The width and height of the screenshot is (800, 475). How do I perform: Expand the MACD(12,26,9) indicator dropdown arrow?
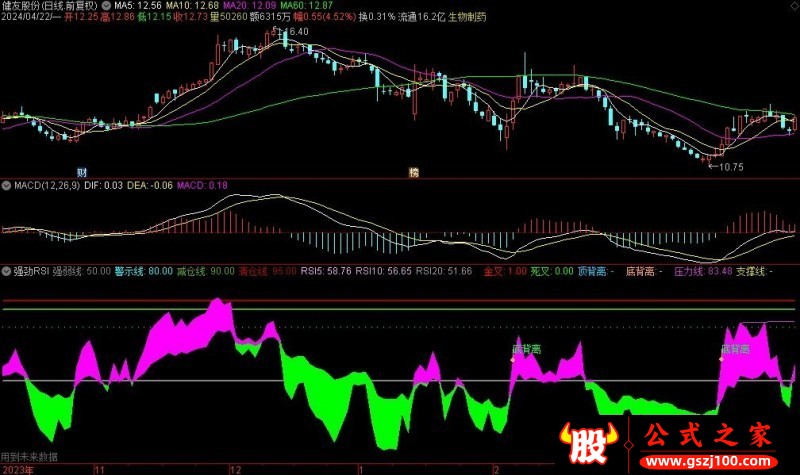pos(6,185)
